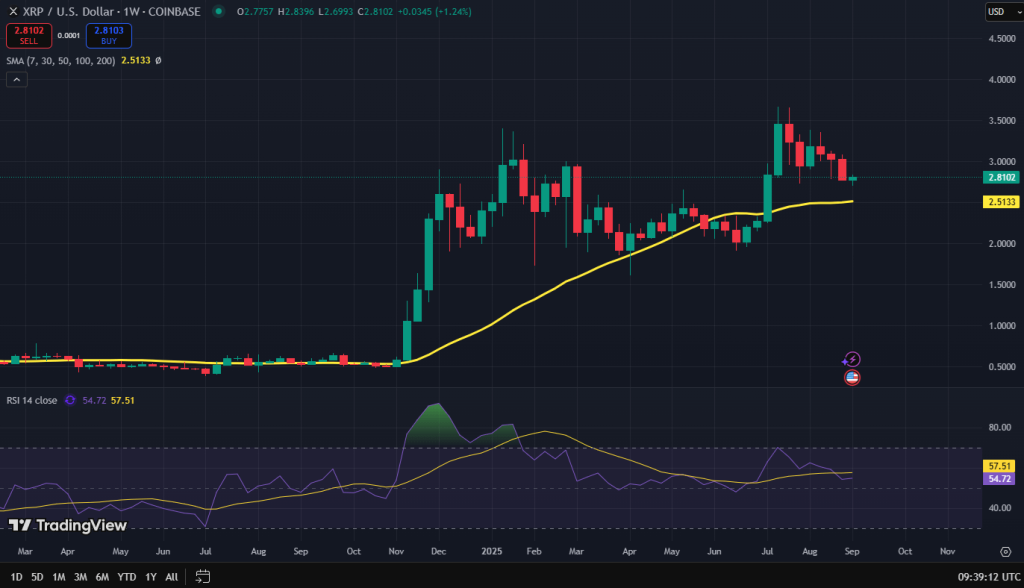Switch to the YTD range
Viewport: 1024px width, 588px height.
click(x=126, y=577)
